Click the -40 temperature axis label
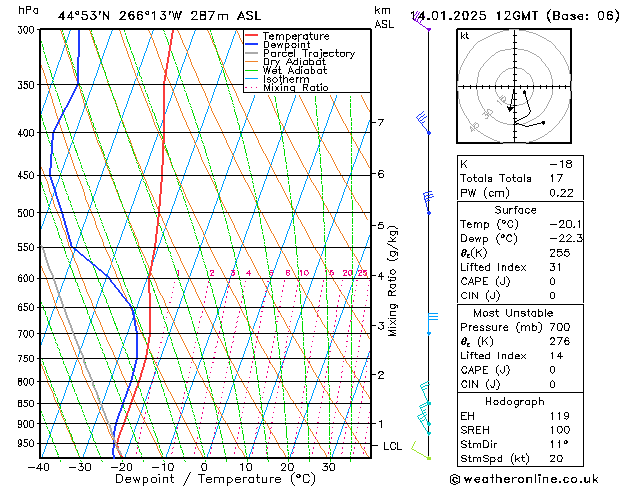Screen dimensions: 629x486 39,467
